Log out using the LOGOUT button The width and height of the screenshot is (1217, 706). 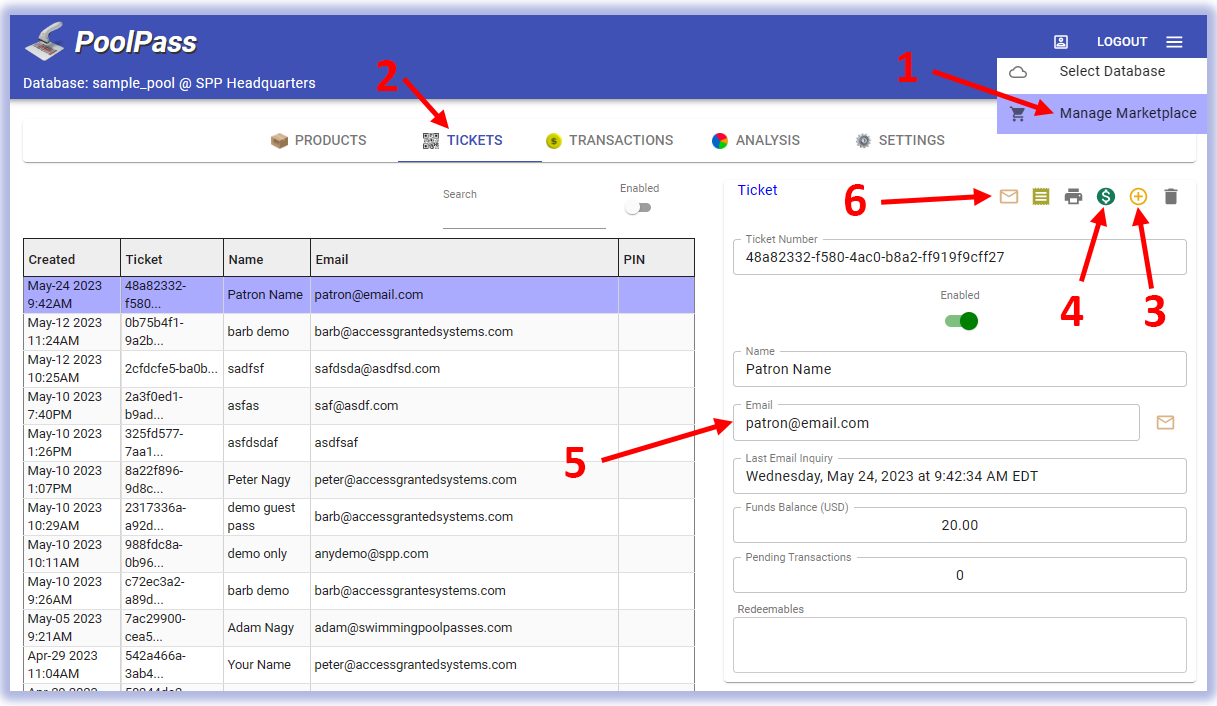pos(1122,42)
